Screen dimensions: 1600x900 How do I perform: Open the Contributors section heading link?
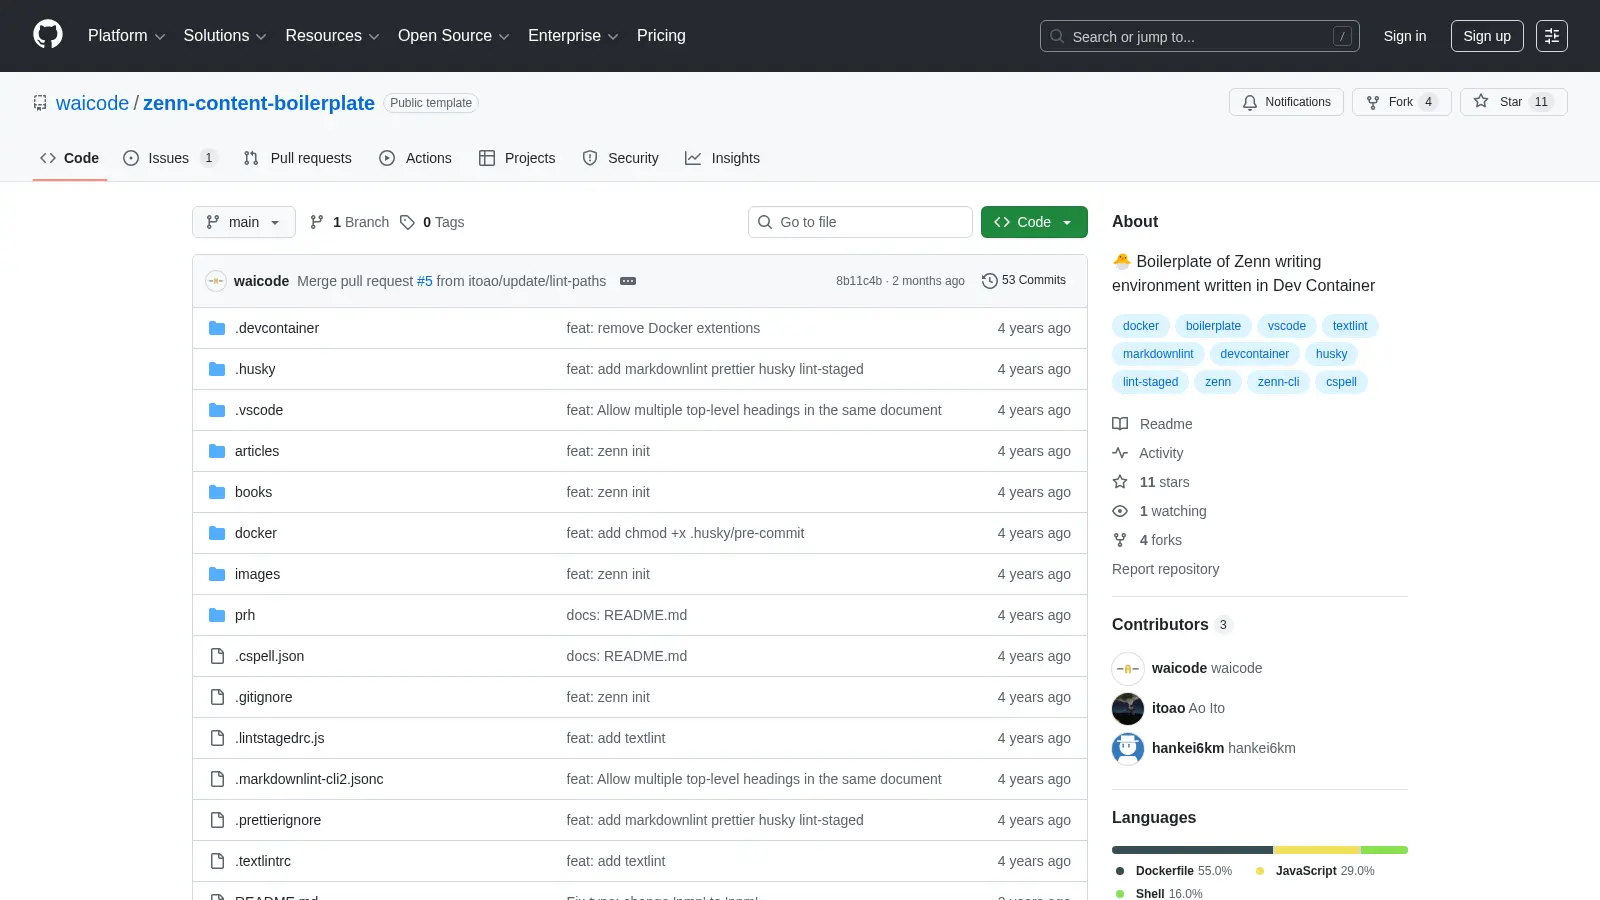coord(1172,624)
